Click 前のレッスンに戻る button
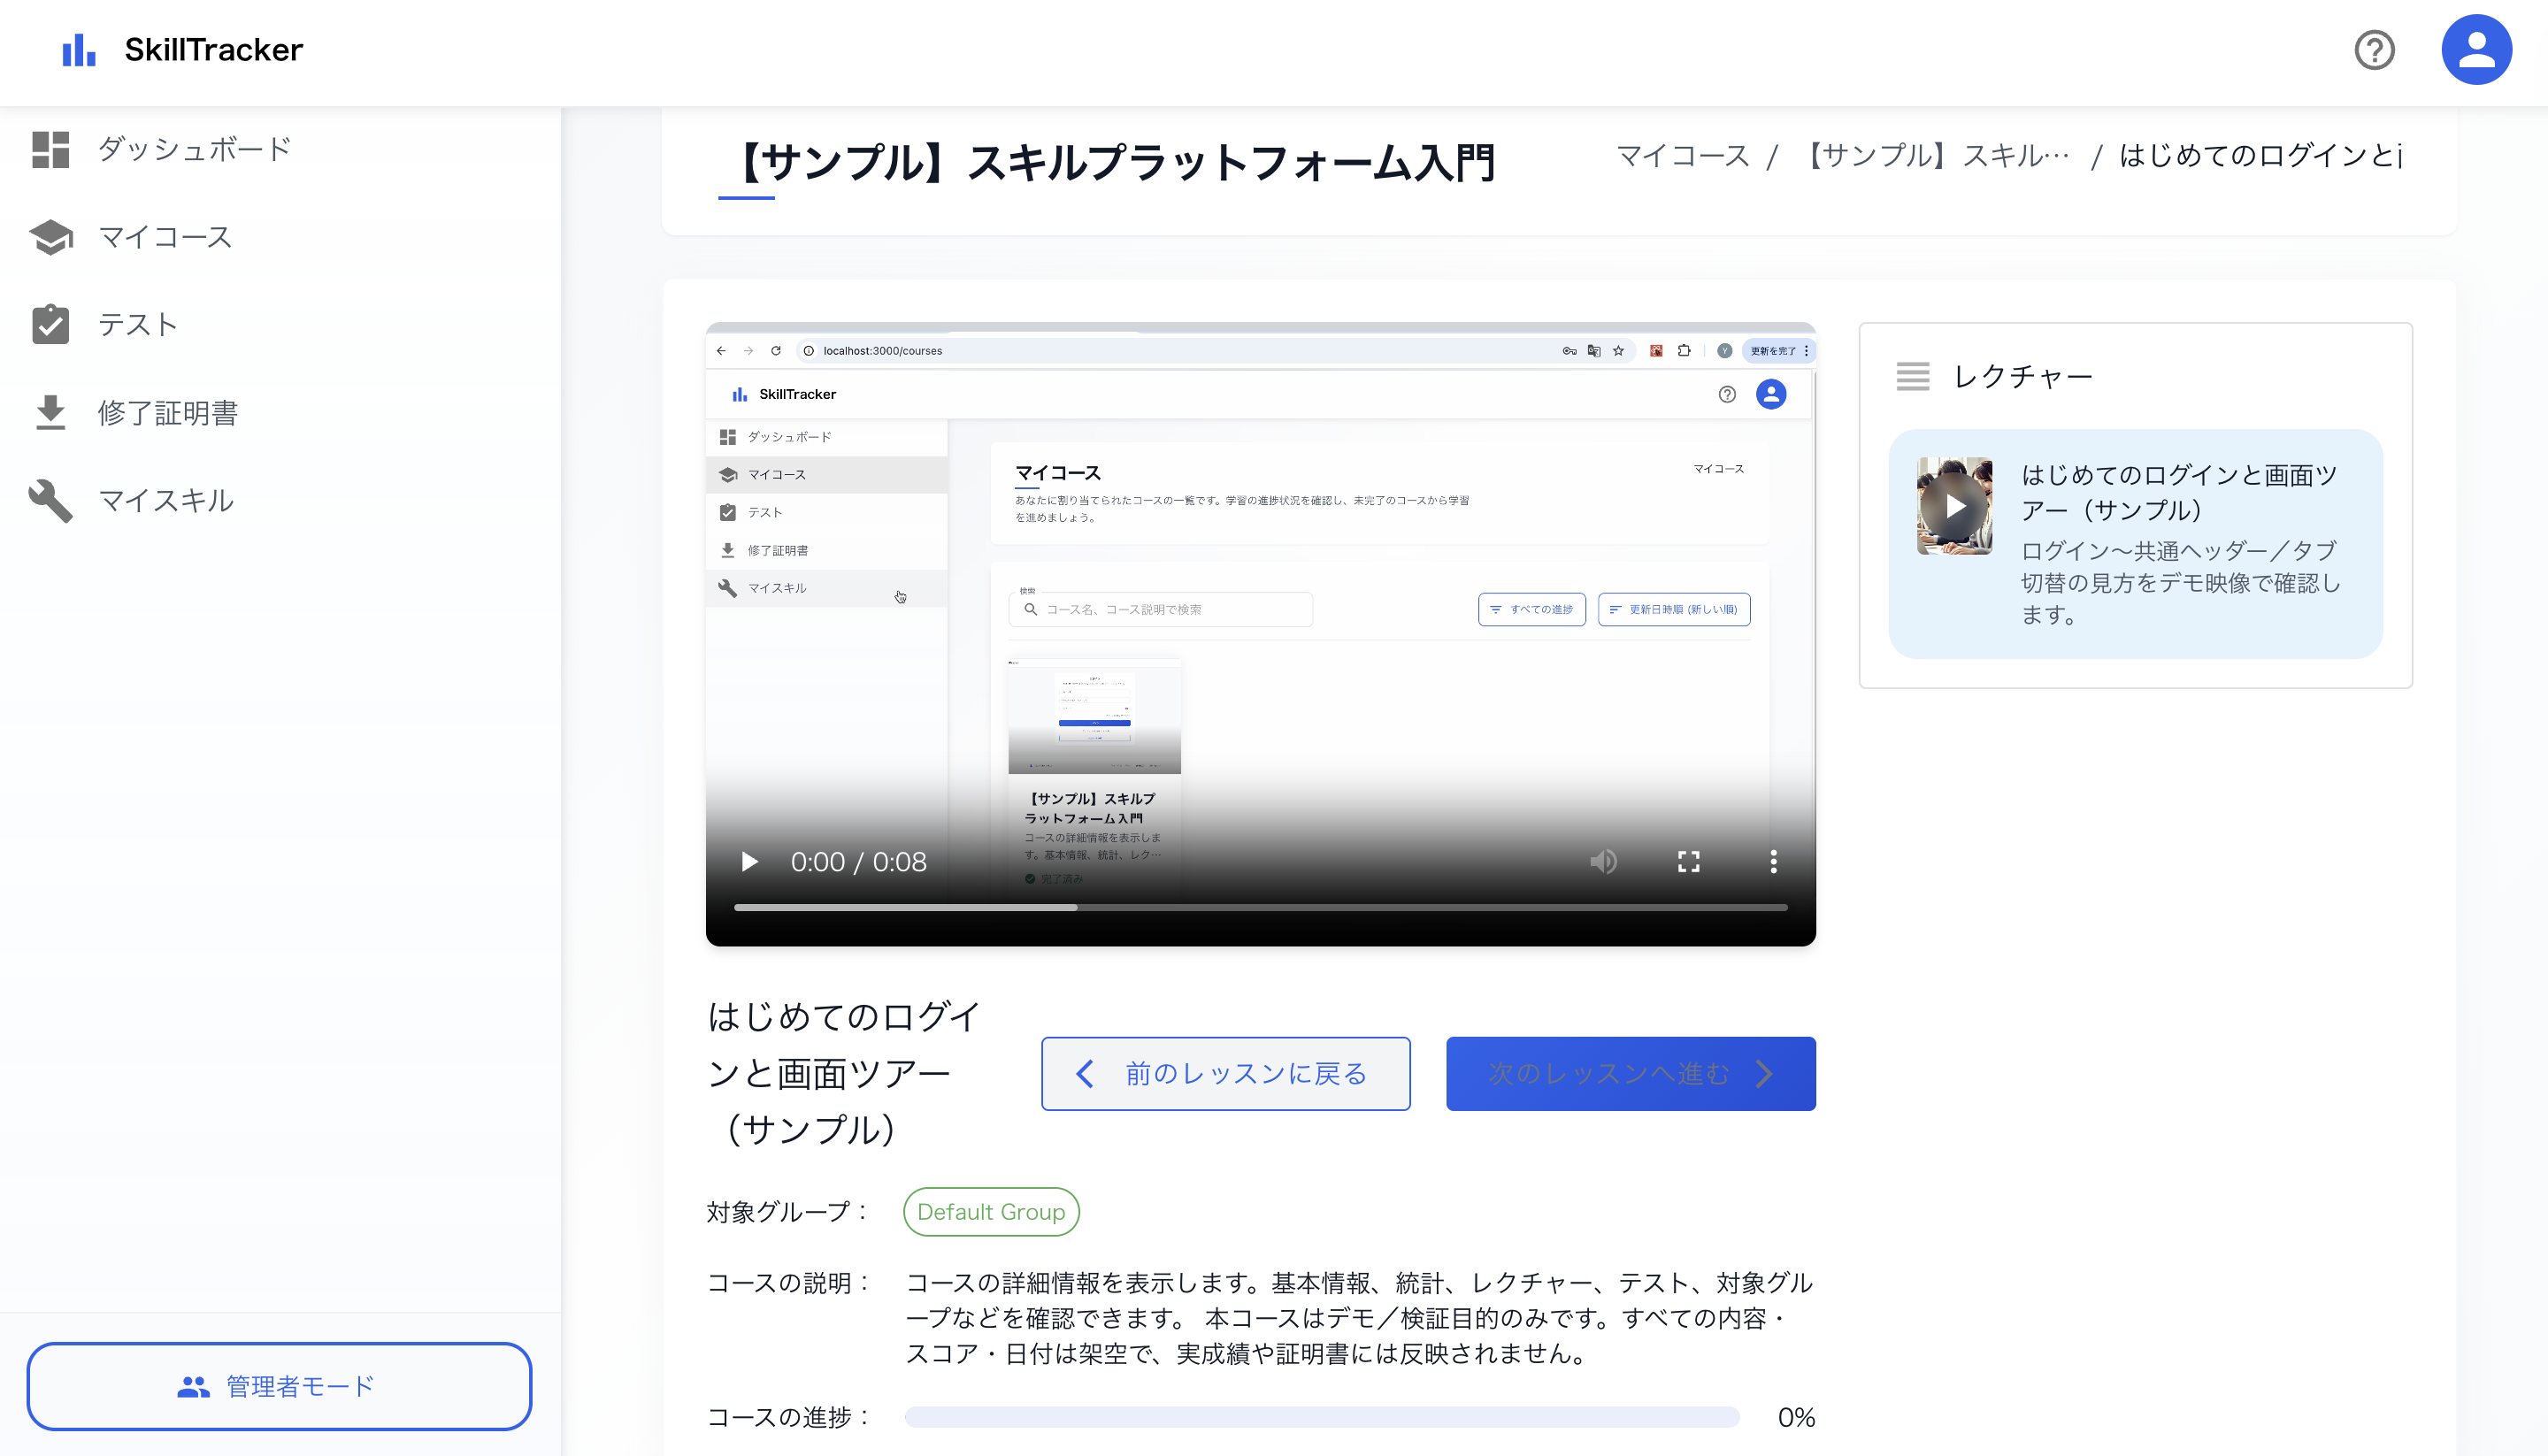2548x1456 pixels. click(1225, 1073)
